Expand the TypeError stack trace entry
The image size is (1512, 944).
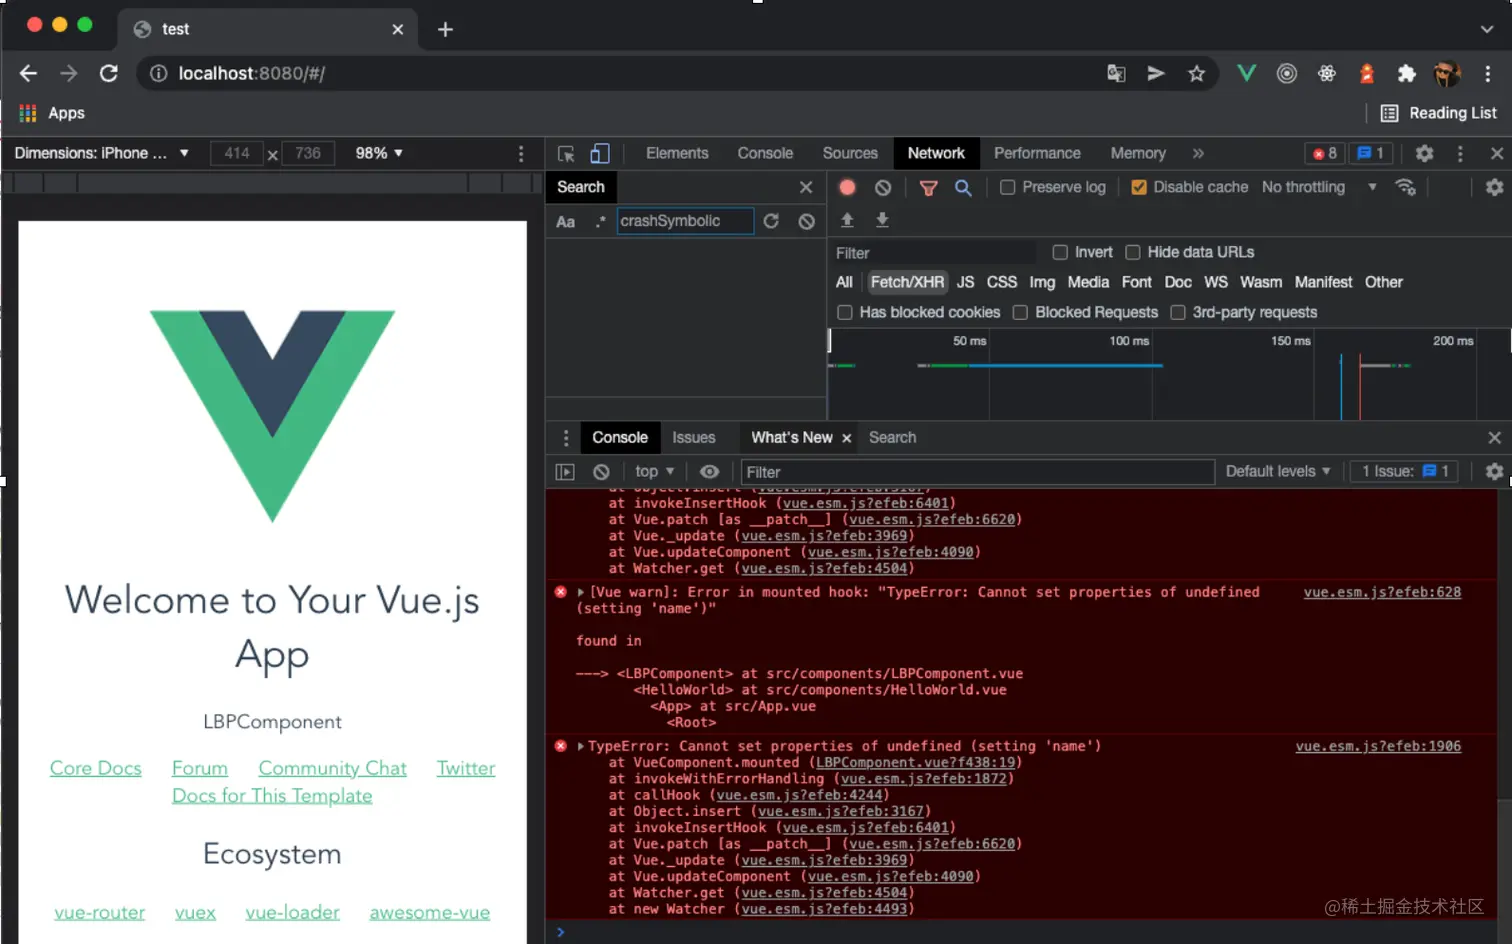[581, 746]
